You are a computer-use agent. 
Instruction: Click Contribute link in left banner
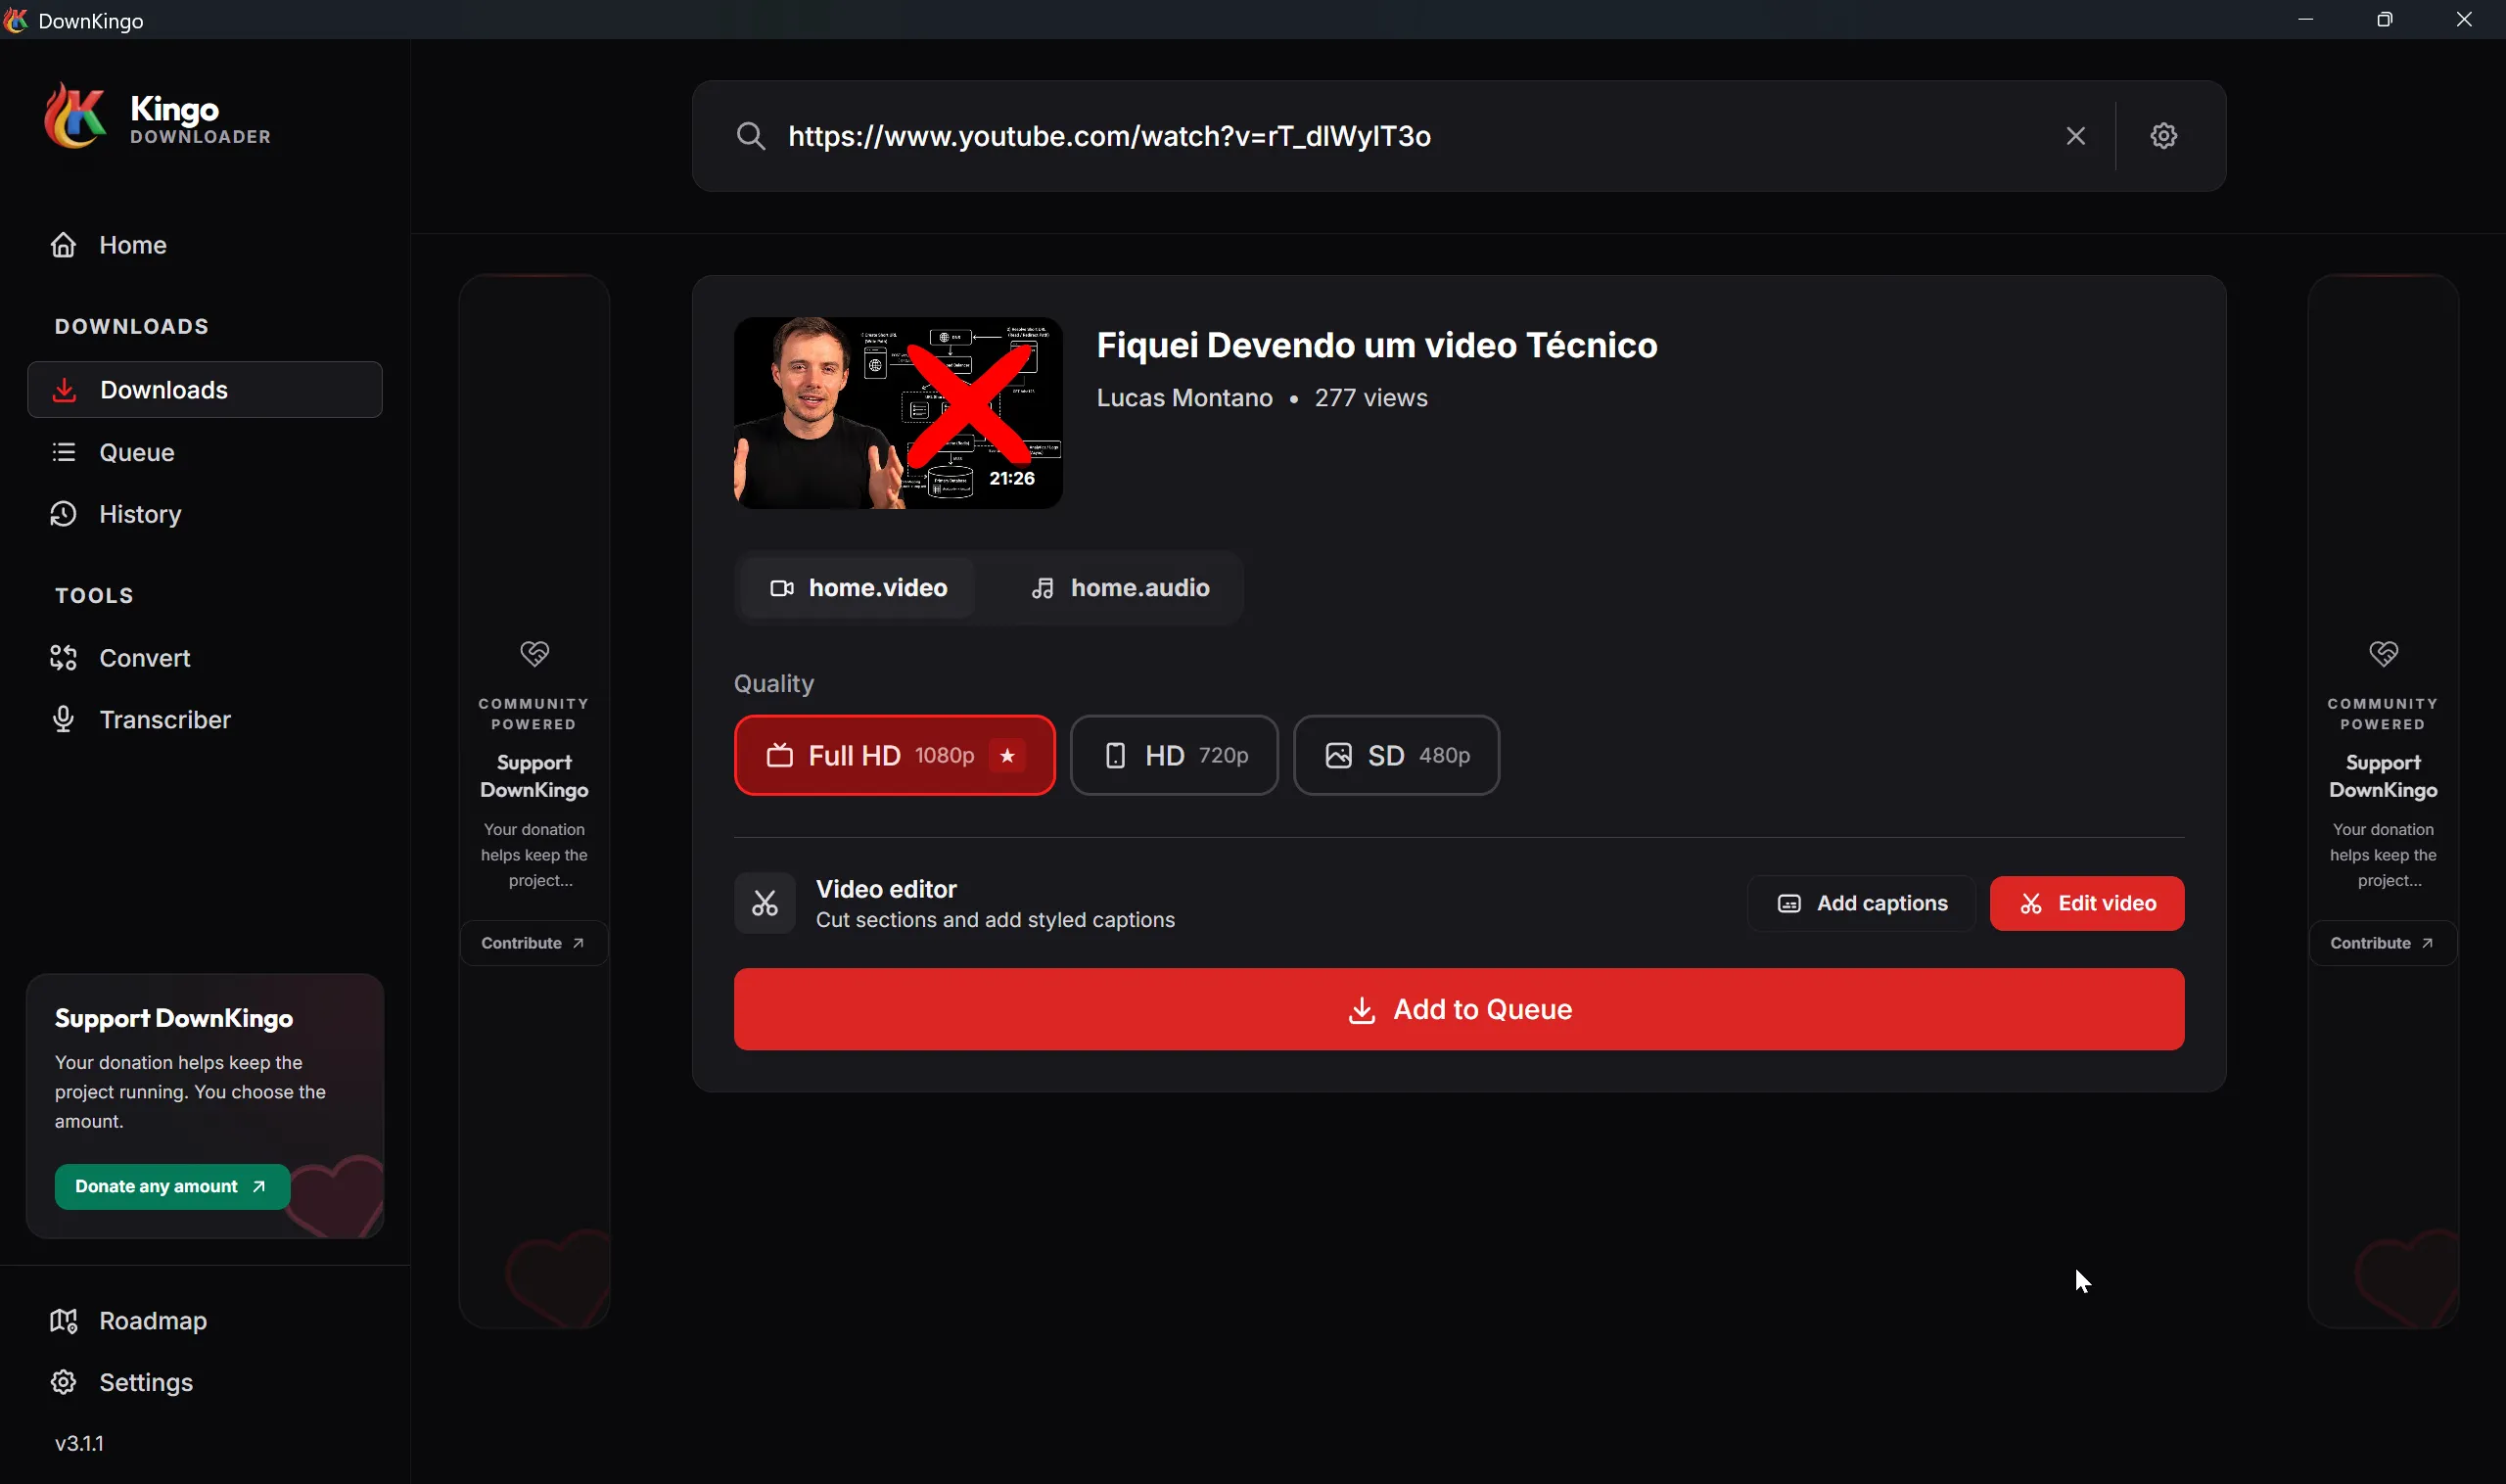click(x=534, y=943)
